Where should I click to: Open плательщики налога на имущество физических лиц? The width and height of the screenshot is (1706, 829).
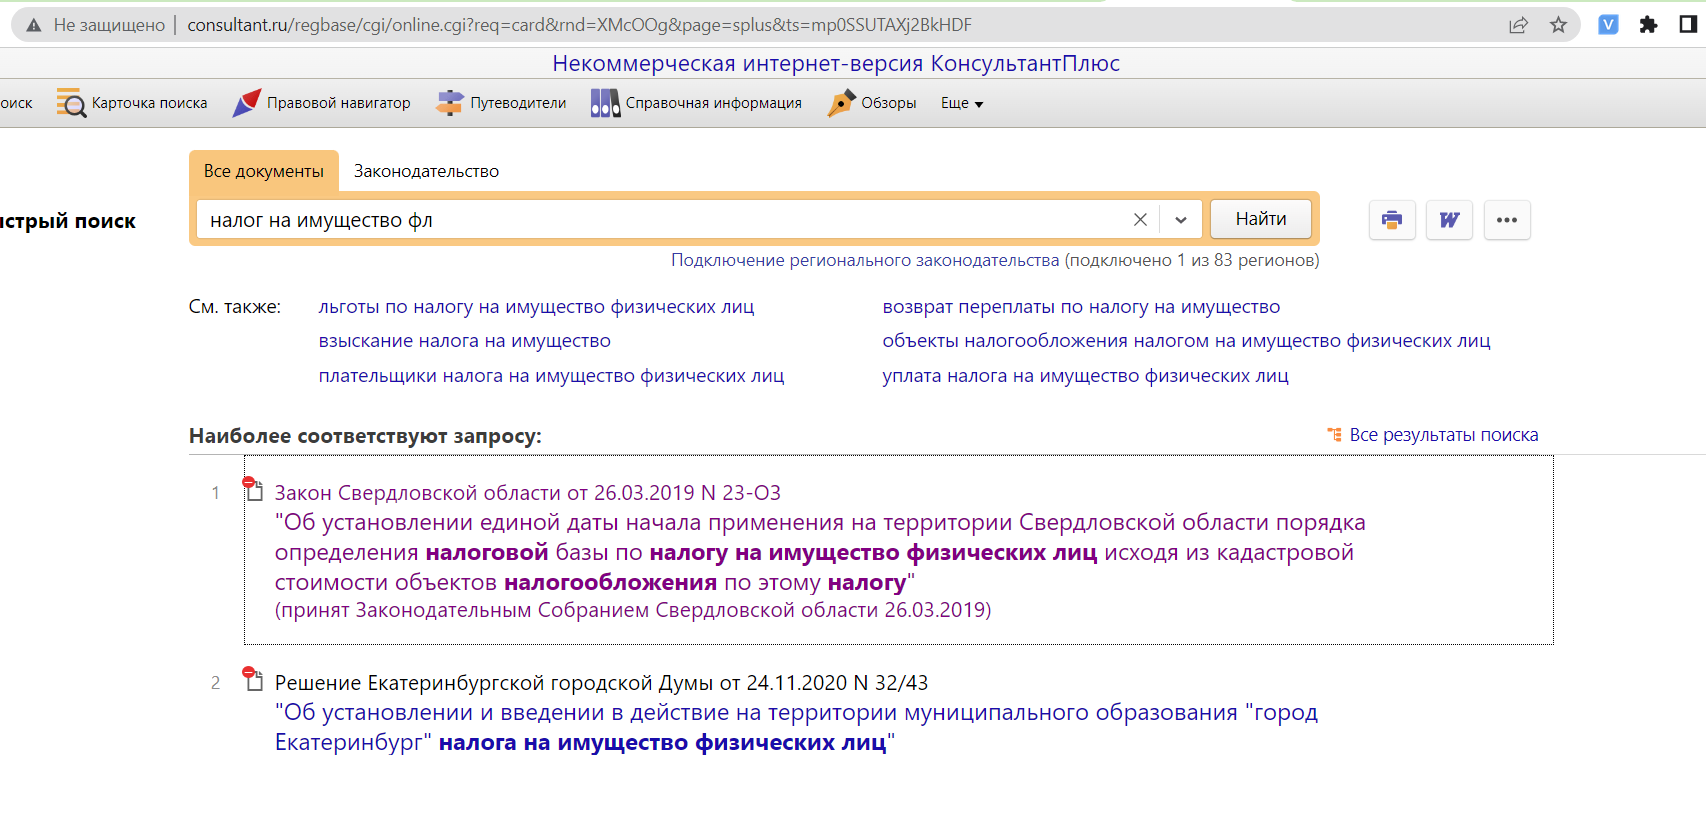click(x=551, y=376)
